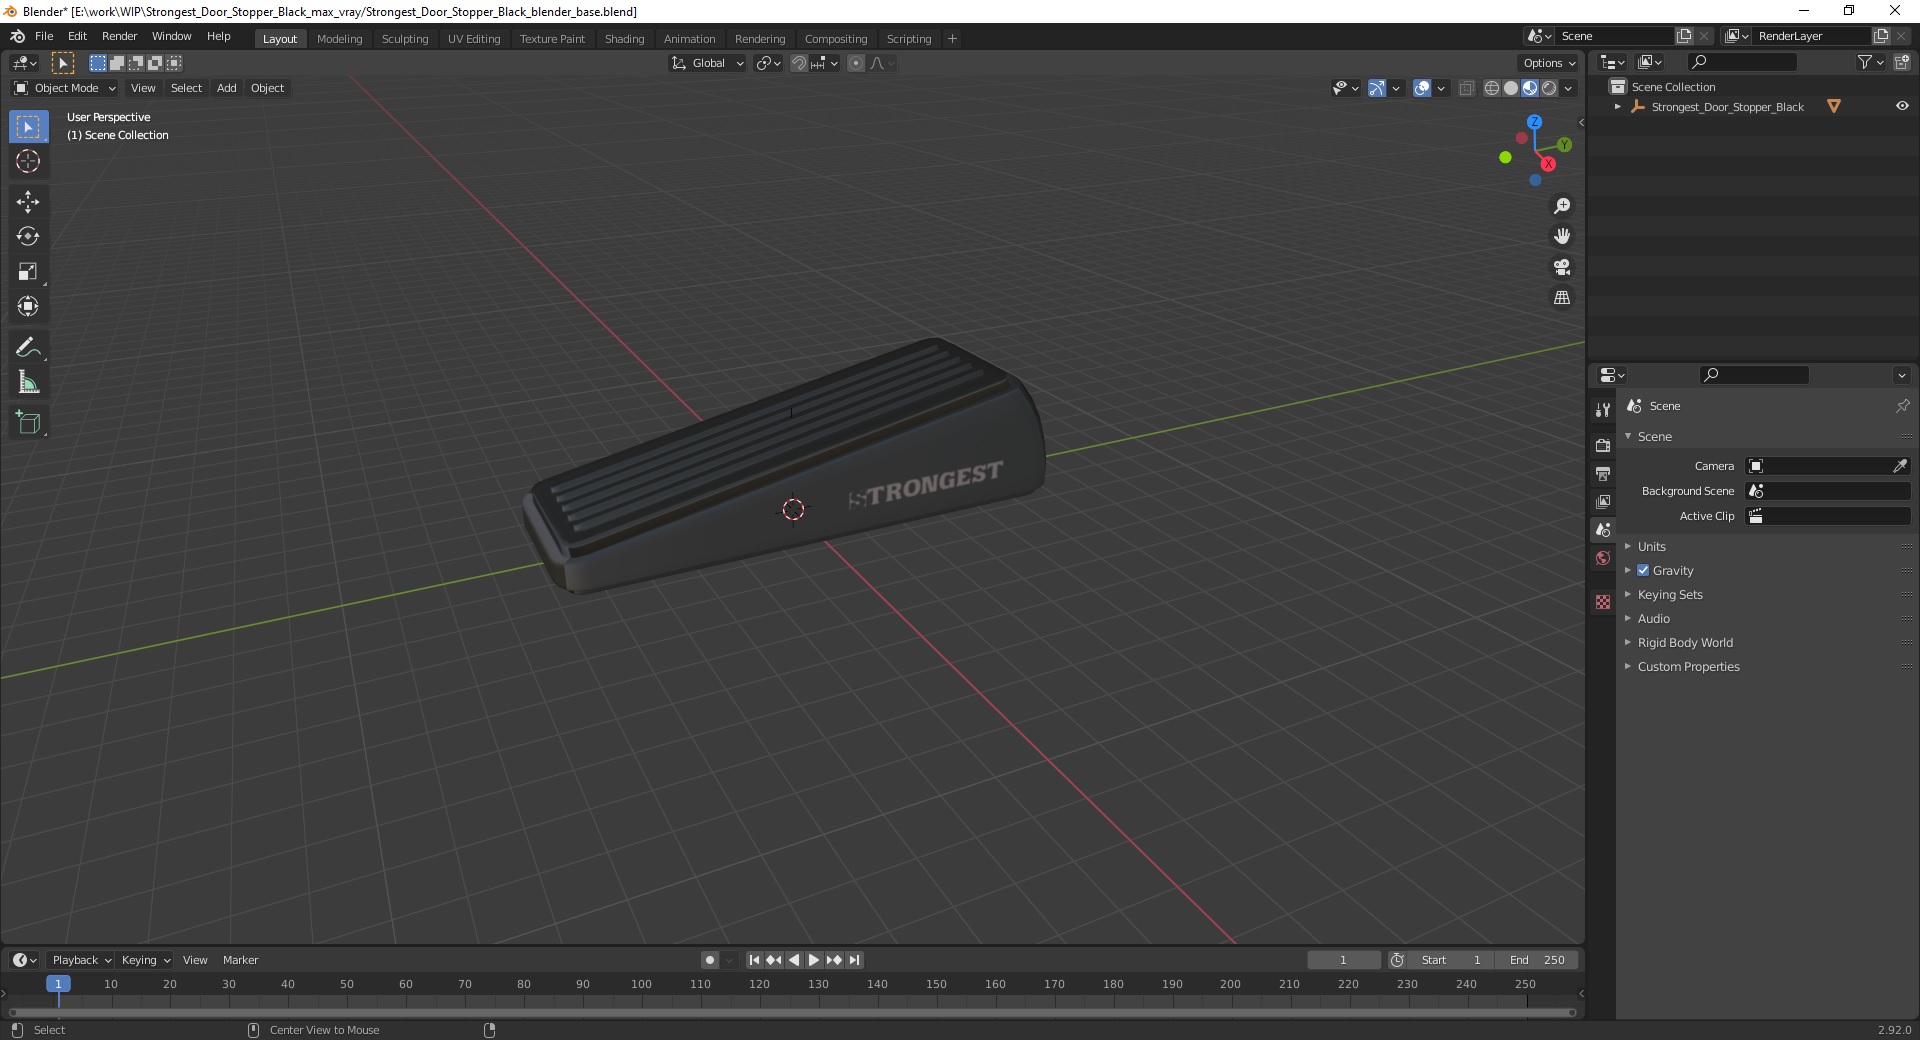1920x1040 pixels.
Task: Expand the Rigid Body World panel
Action: pyautogui.click(x=1685, y=643)
